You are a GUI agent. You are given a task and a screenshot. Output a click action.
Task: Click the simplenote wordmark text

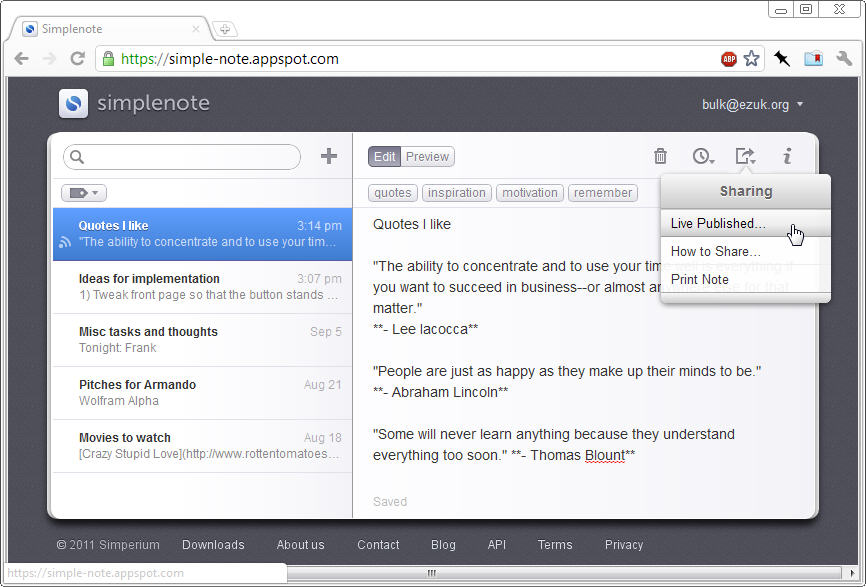(x=154, y=103)
